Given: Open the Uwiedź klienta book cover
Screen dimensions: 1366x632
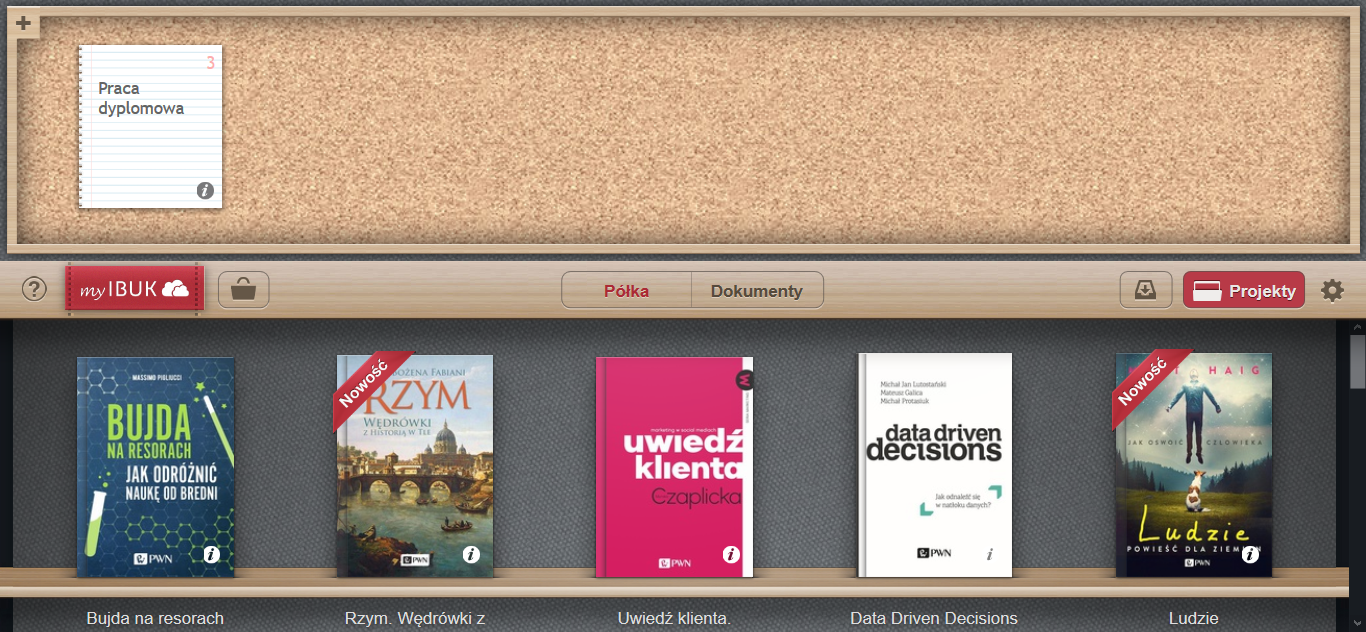Looking at the screenshot, I should click(x=674, y=467).
